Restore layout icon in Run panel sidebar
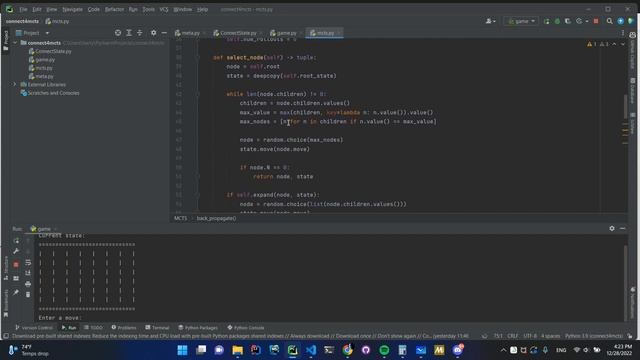This screenshot has width=640, height=360. tap(16, 278)
